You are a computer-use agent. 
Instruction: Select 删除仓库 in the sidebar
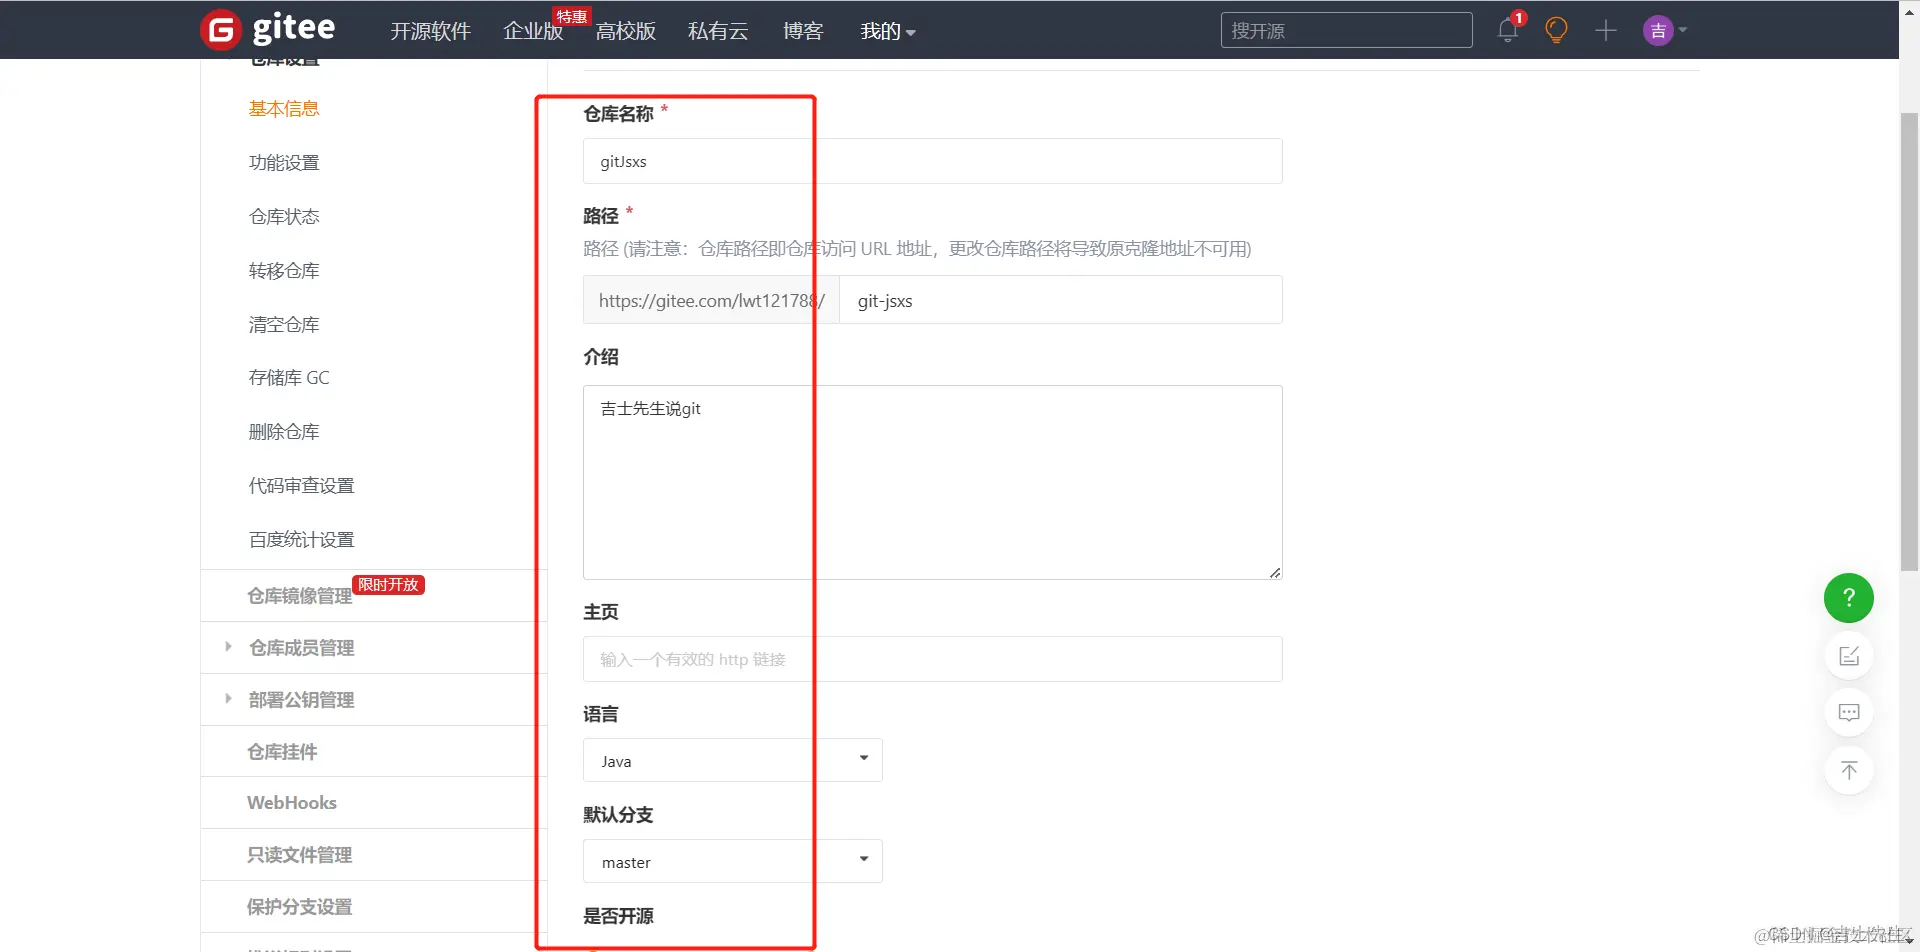(x=284, y=431)
